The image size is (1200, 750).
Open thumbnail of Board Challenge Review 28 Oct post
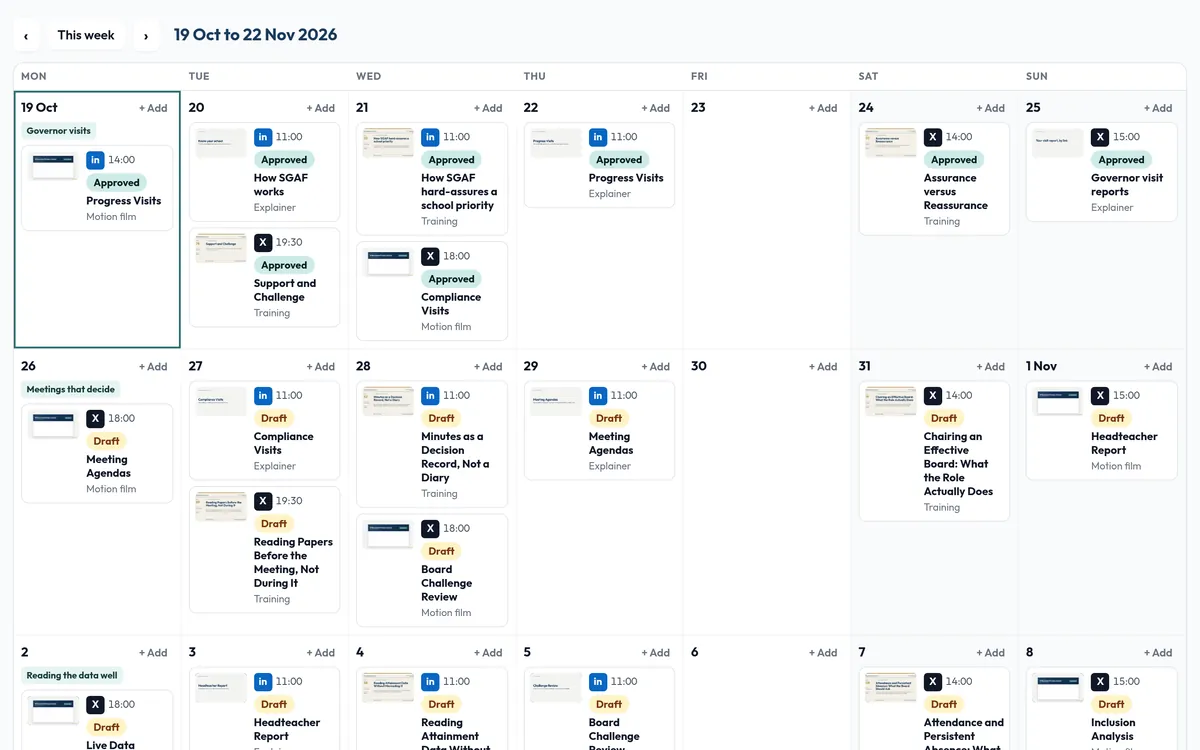coord(388,534)
